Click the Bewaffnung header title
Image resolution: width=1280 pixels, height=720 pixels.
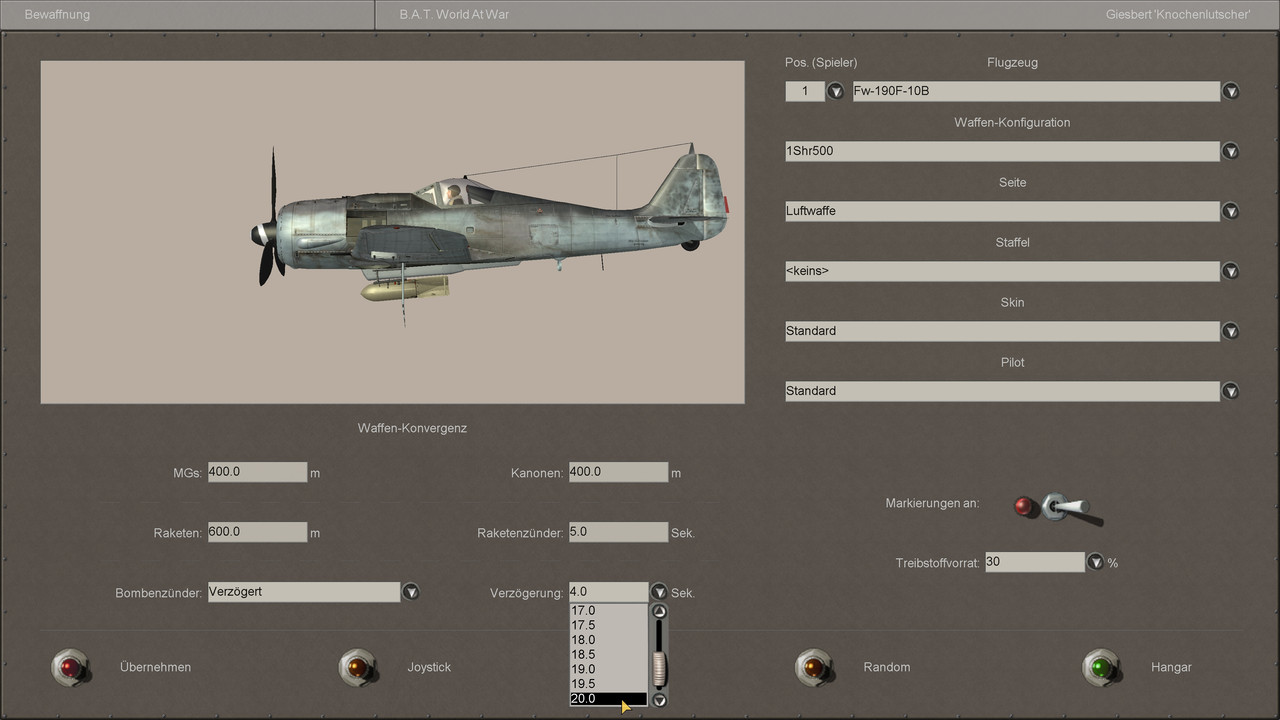tap(57, 15)
